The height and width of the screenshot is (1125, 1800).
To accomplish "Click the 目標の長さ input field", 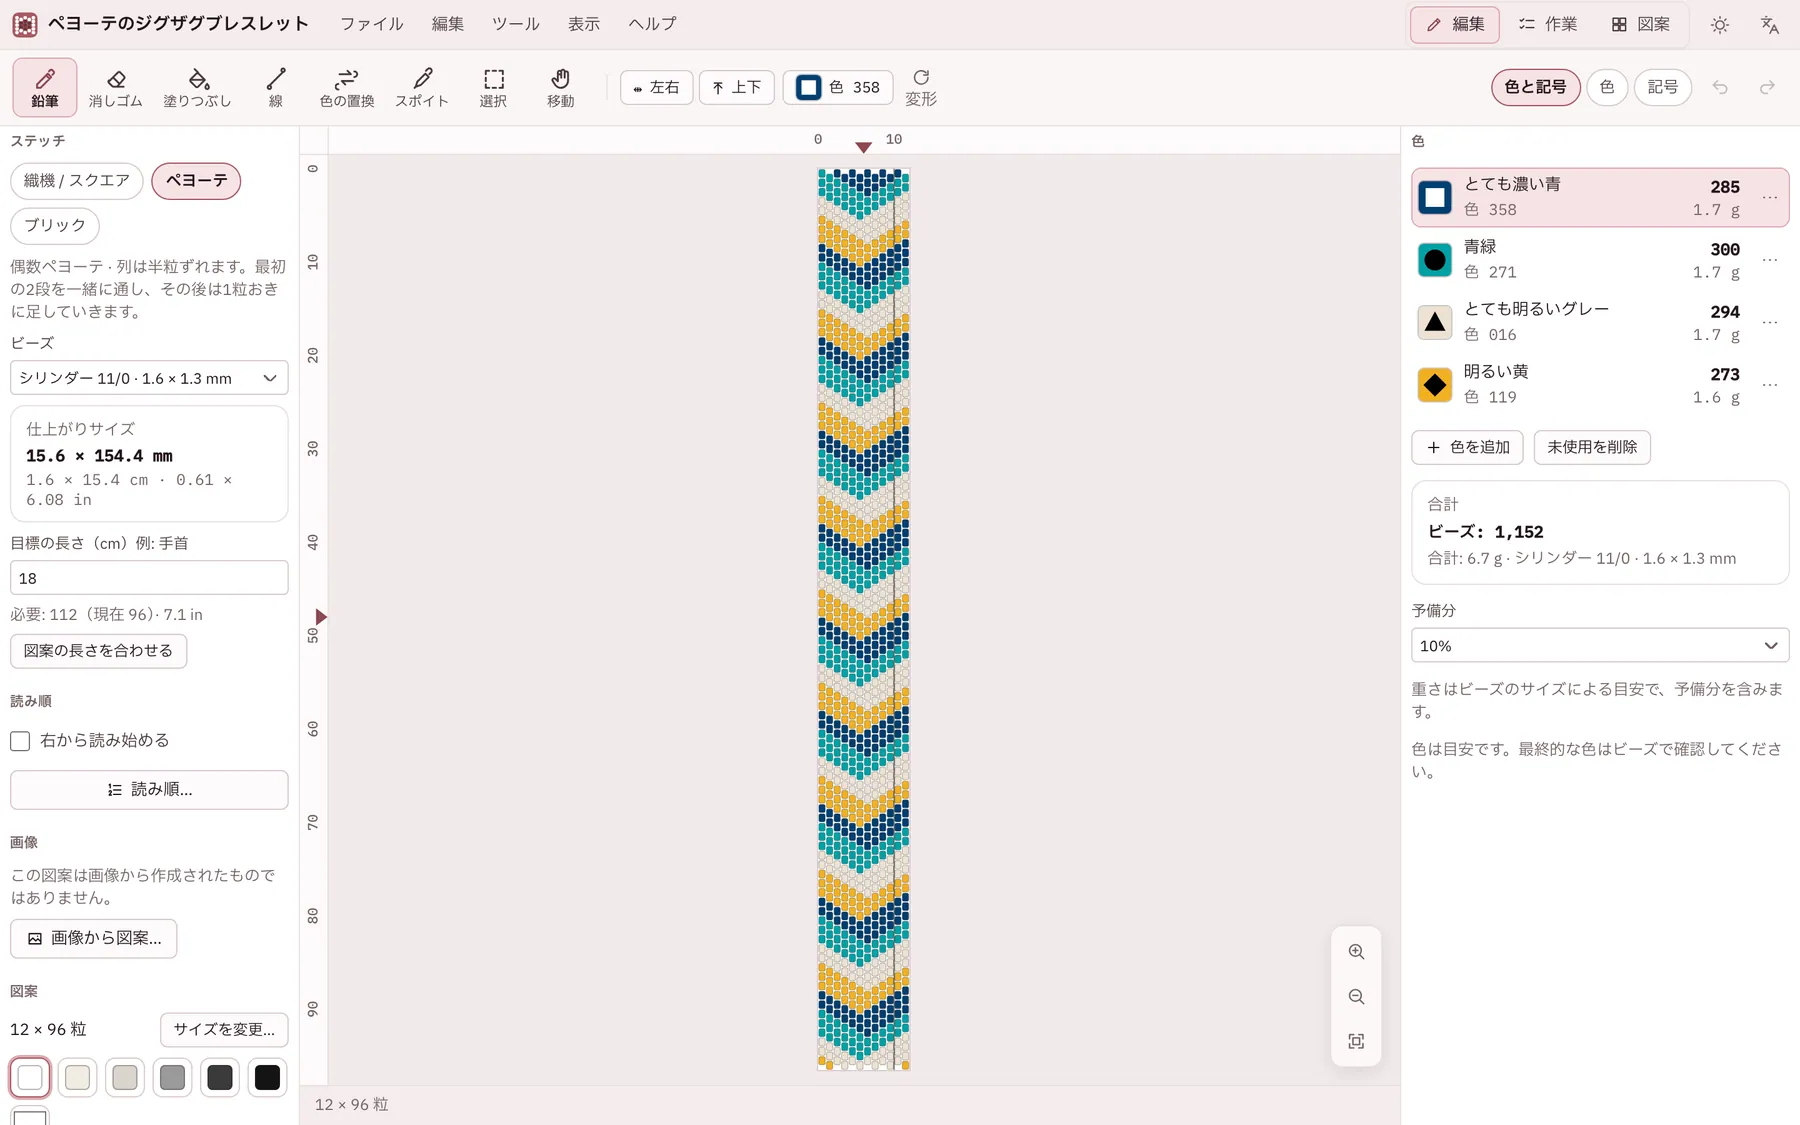I will click(x=149, y=578).
